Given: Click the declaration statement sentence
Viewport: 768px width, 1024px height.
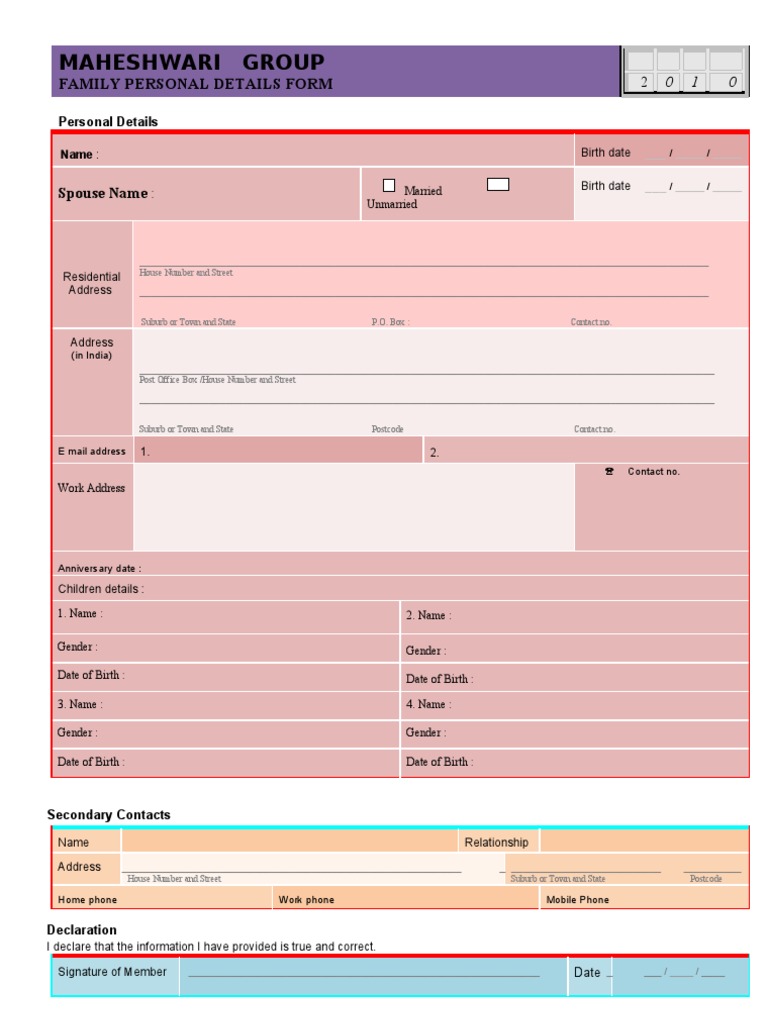Looking at the screenshot, I should (211, 946).
